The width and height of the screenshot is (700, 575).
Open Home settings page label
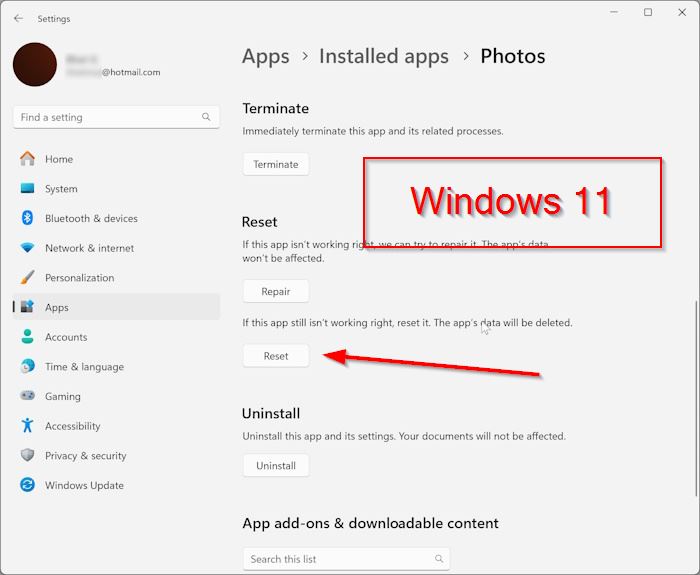pos(59,159)
